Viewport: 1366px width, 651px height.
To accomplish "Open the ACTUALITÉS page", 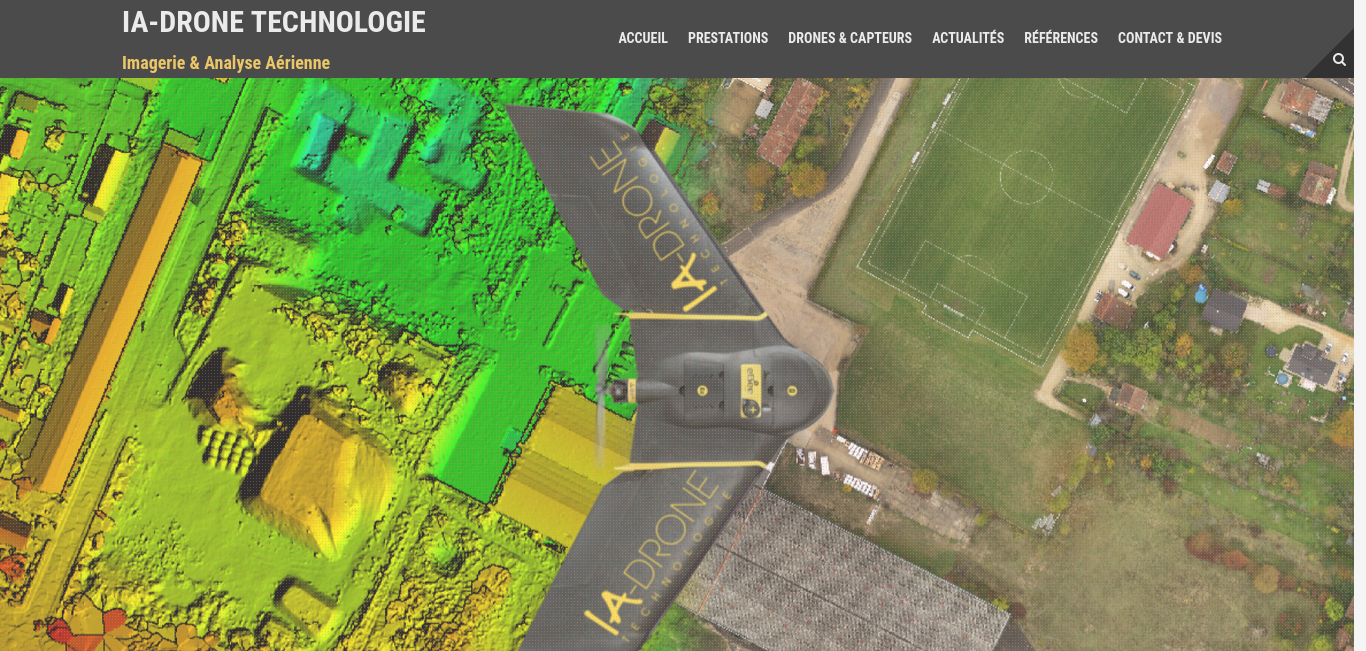I will pyautogui.click(x=968, y=38).
